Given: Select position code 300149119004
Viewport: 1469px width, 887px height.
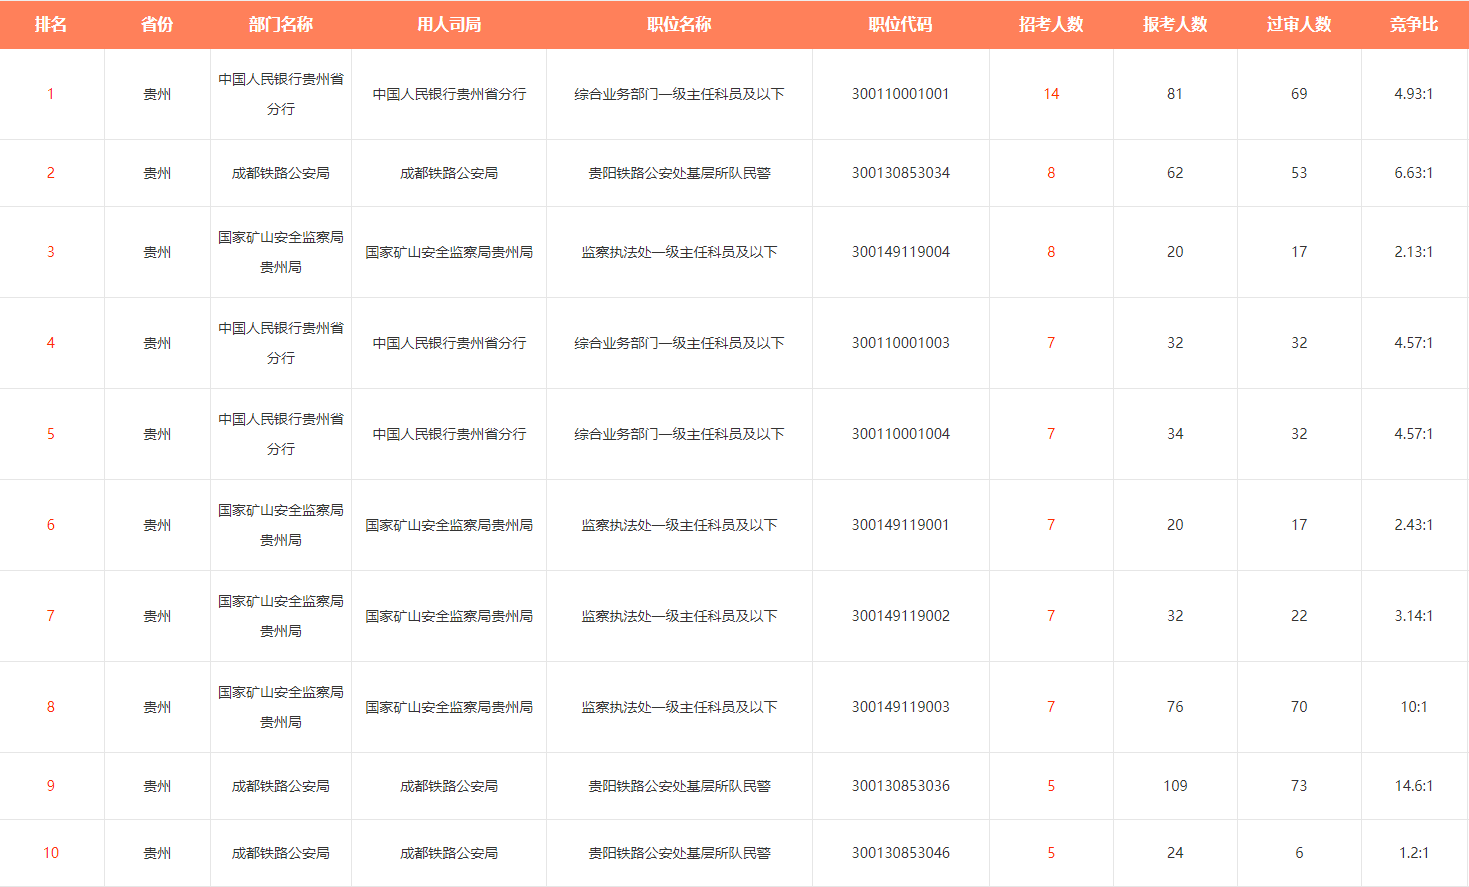Looking at the screenshot, I should (x=901, y=252).
